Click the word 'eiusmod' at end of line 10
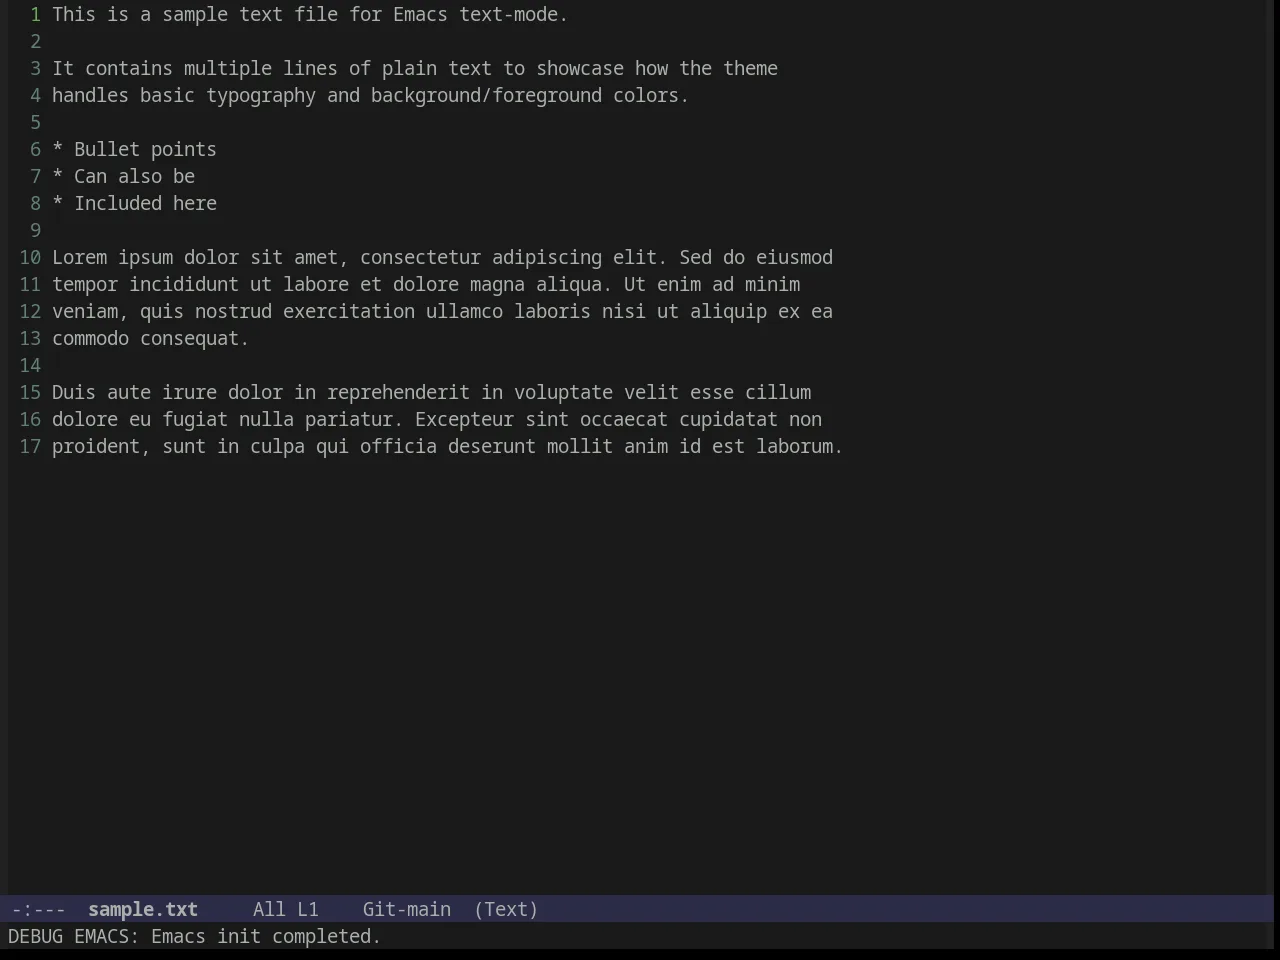 (x=794, y=257)
